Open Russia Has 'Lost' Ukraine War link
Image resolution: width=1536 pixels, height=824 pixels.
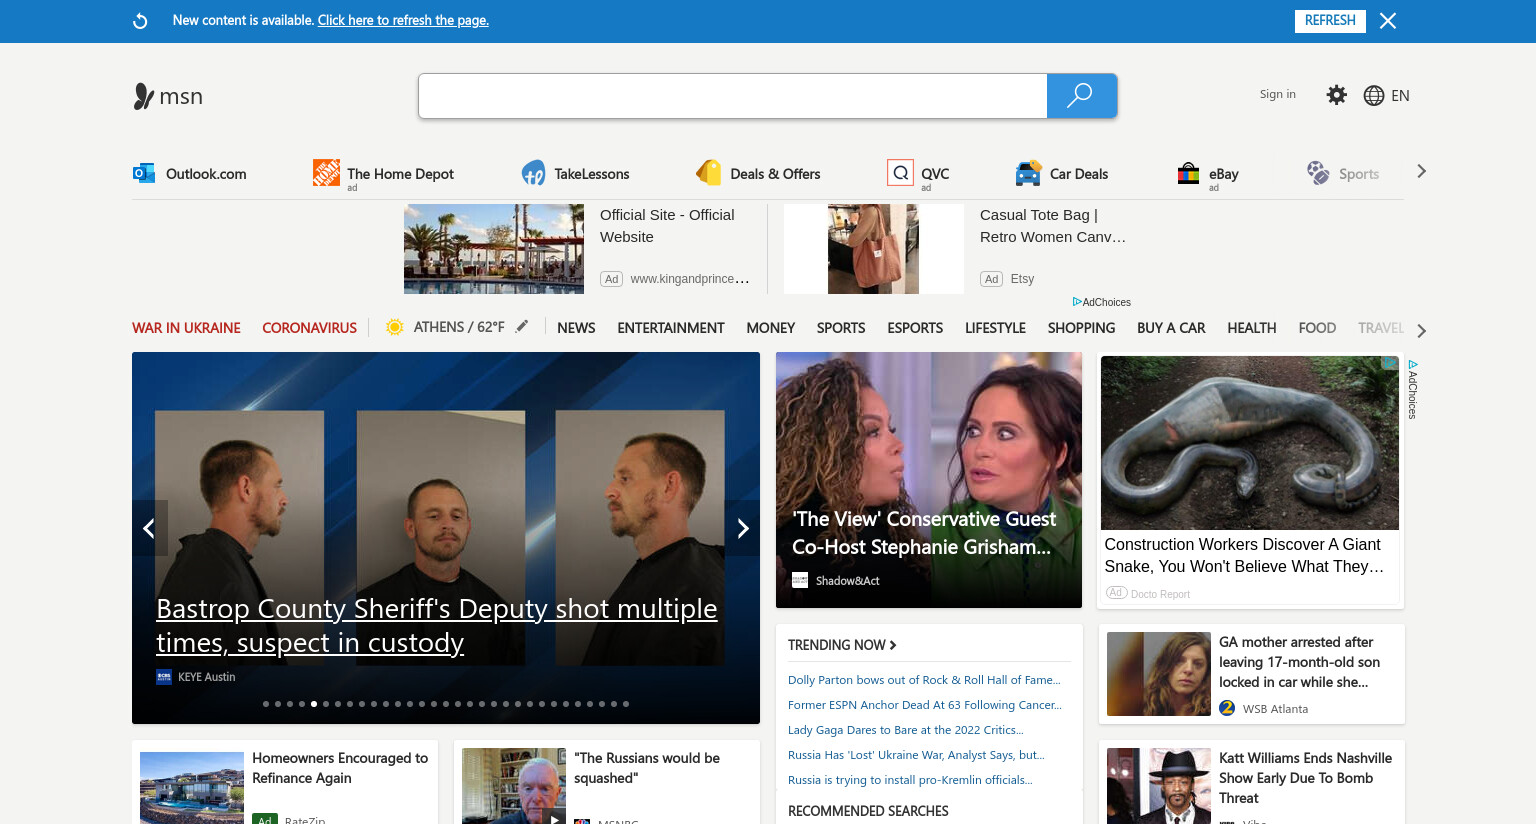[x=916, y=755]
